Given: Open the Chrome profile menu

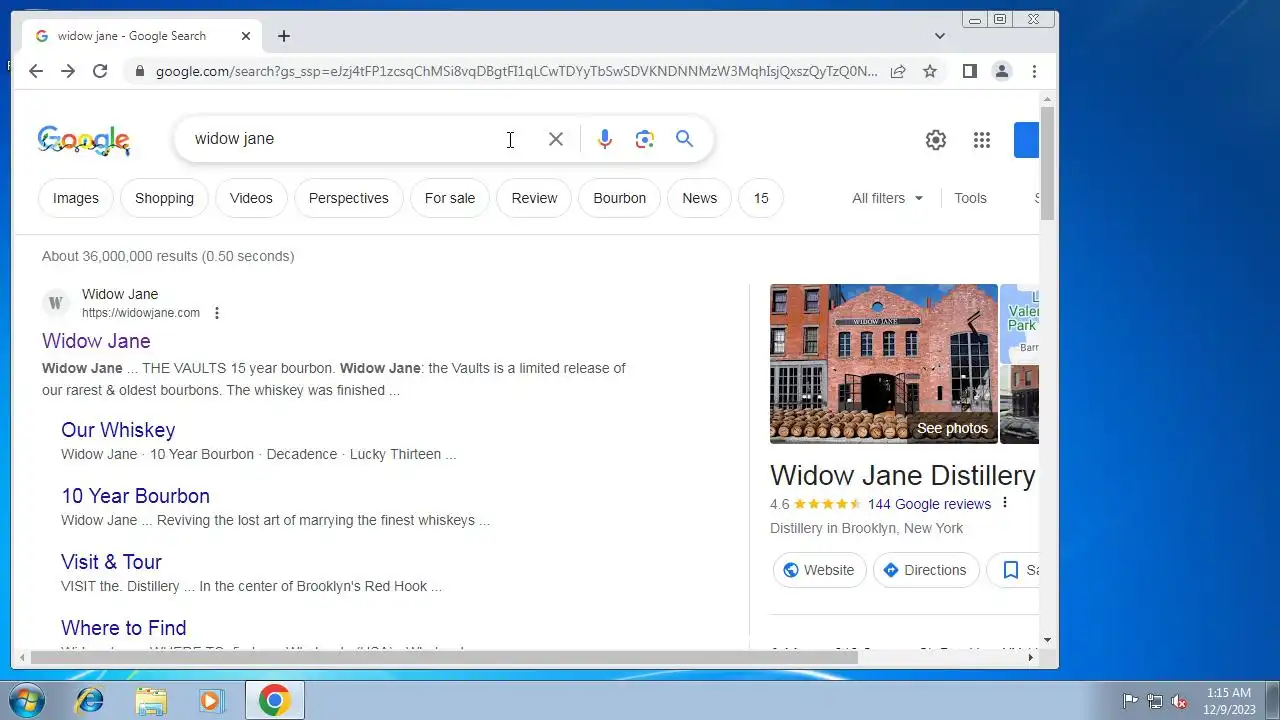Looking at the screenshot, I should [1001, 71].
